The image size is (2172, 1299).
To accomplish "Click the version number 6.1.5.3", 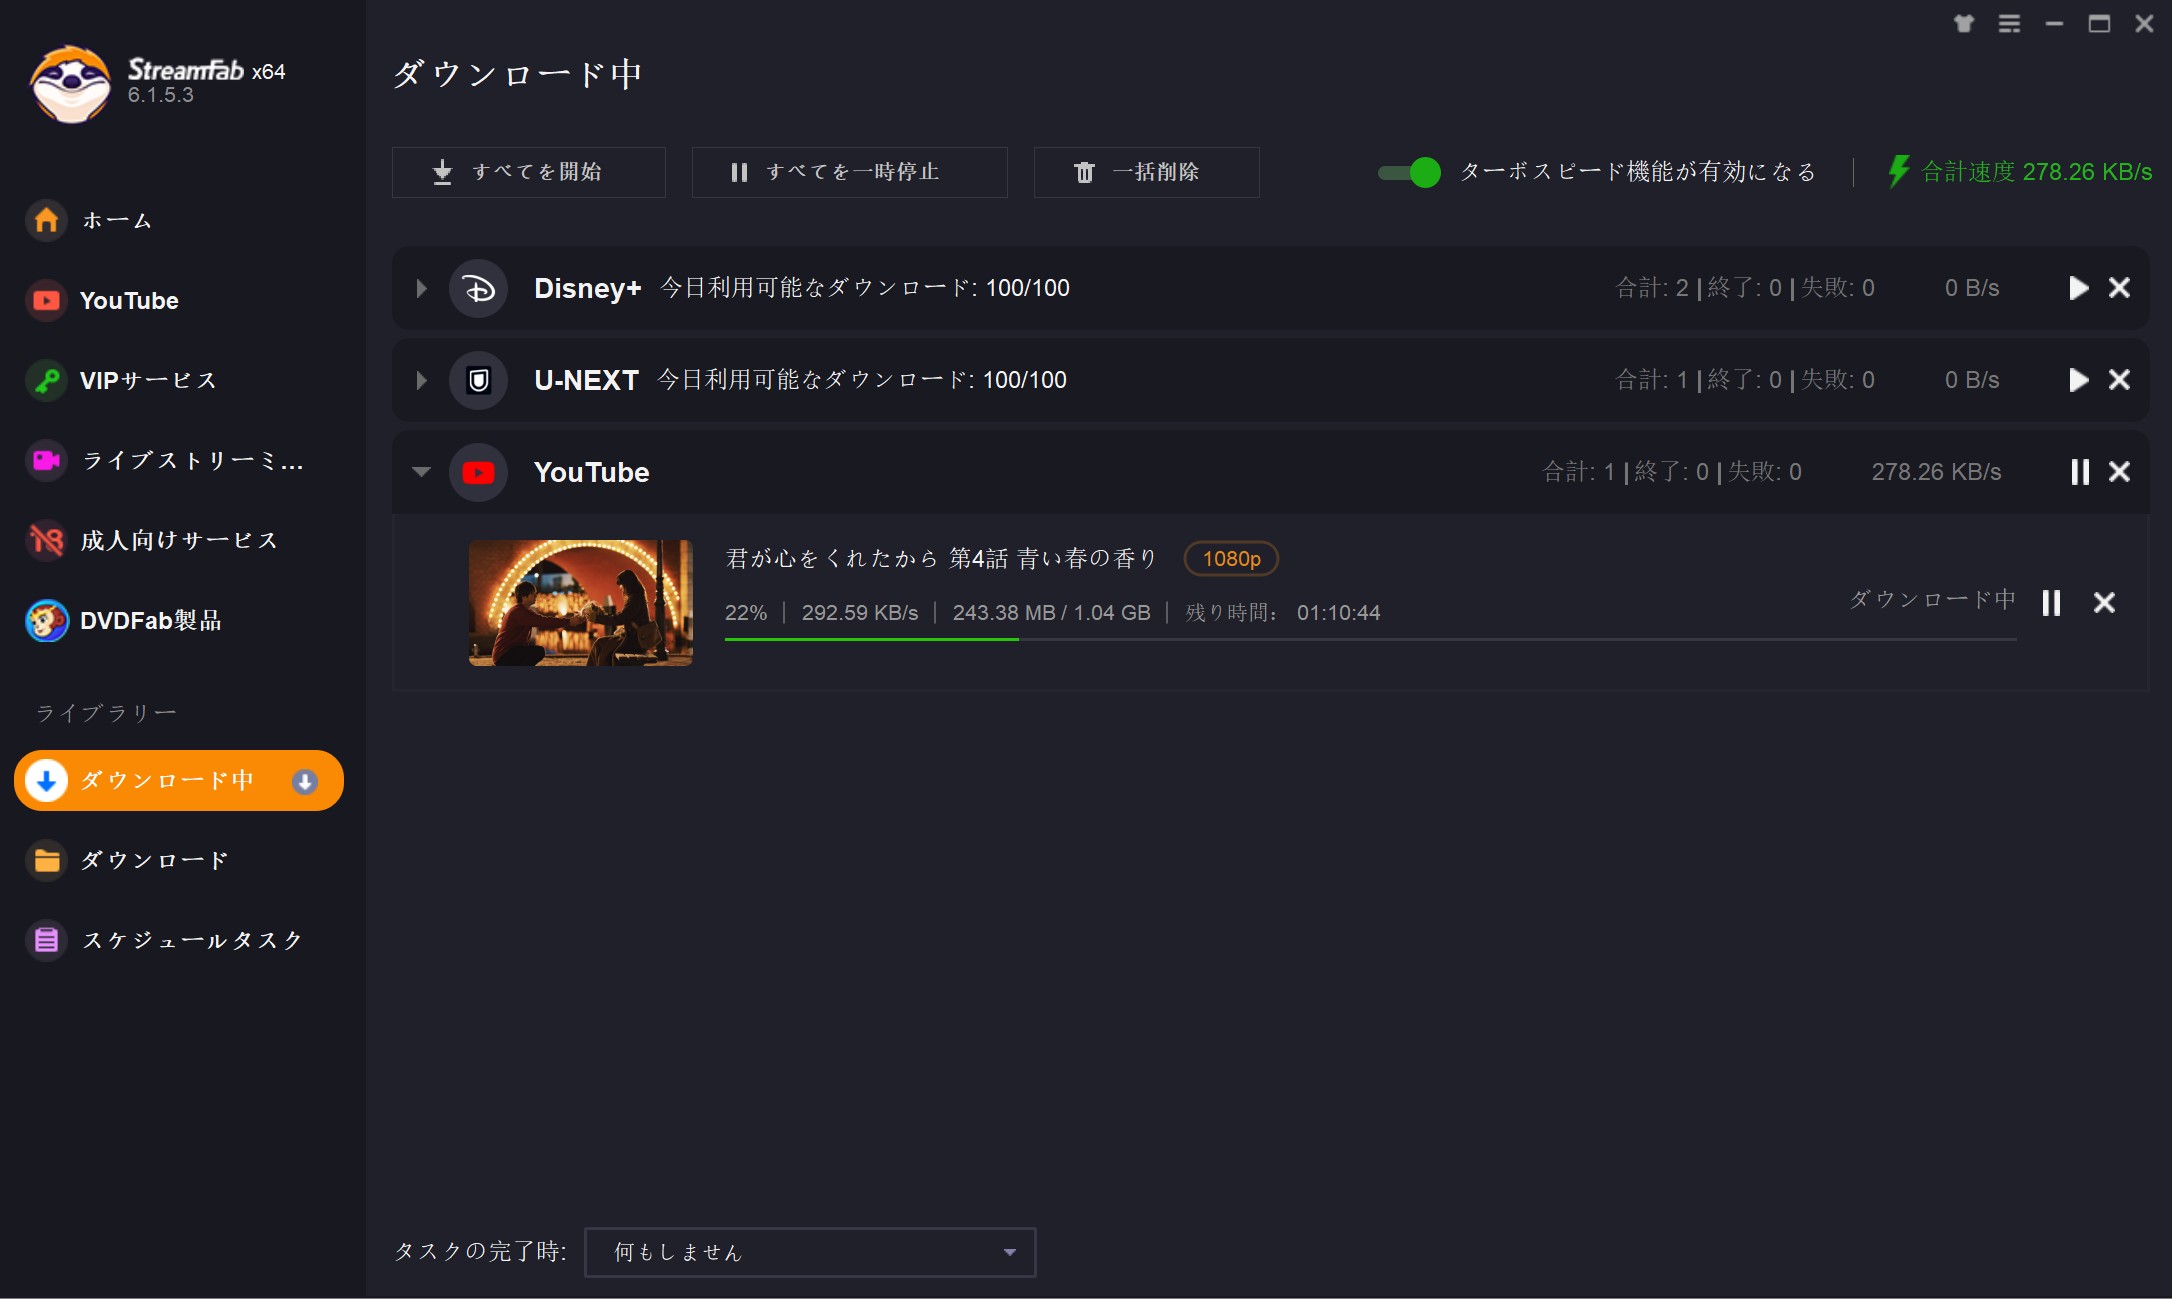I will [x=160, y=95].
